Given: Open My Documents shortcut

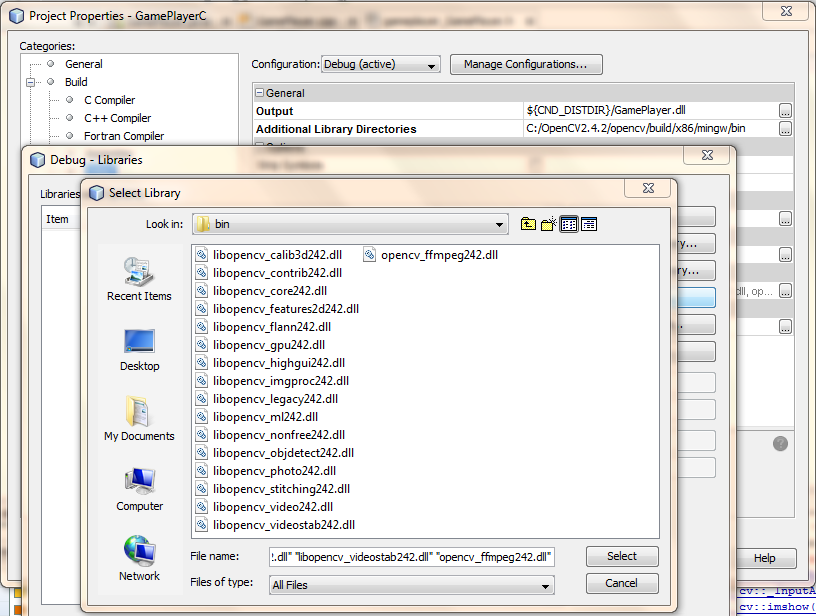Looking at the screenshot, I should pos(139,419).
